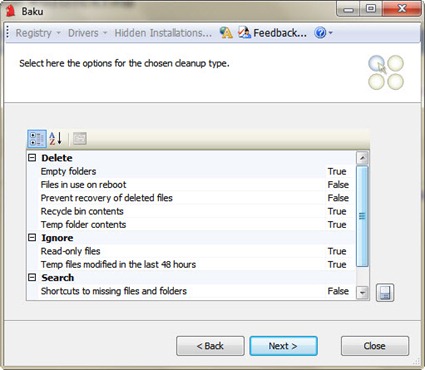The image size is (425, 370).
Task: Click the Feedback button
Action: click(x=272, y=33)
